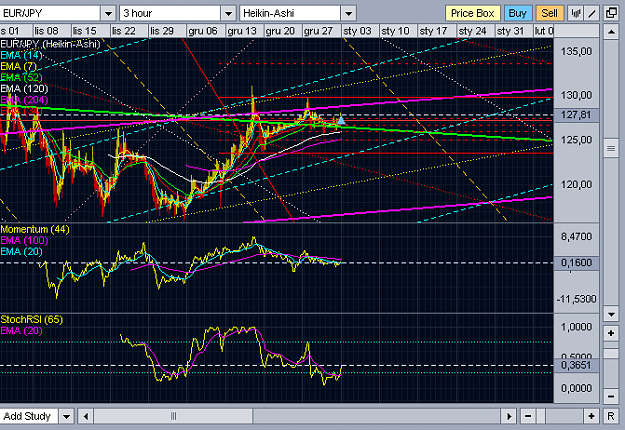Click the vertical scrollbar thumb

(x=611, y=149)
